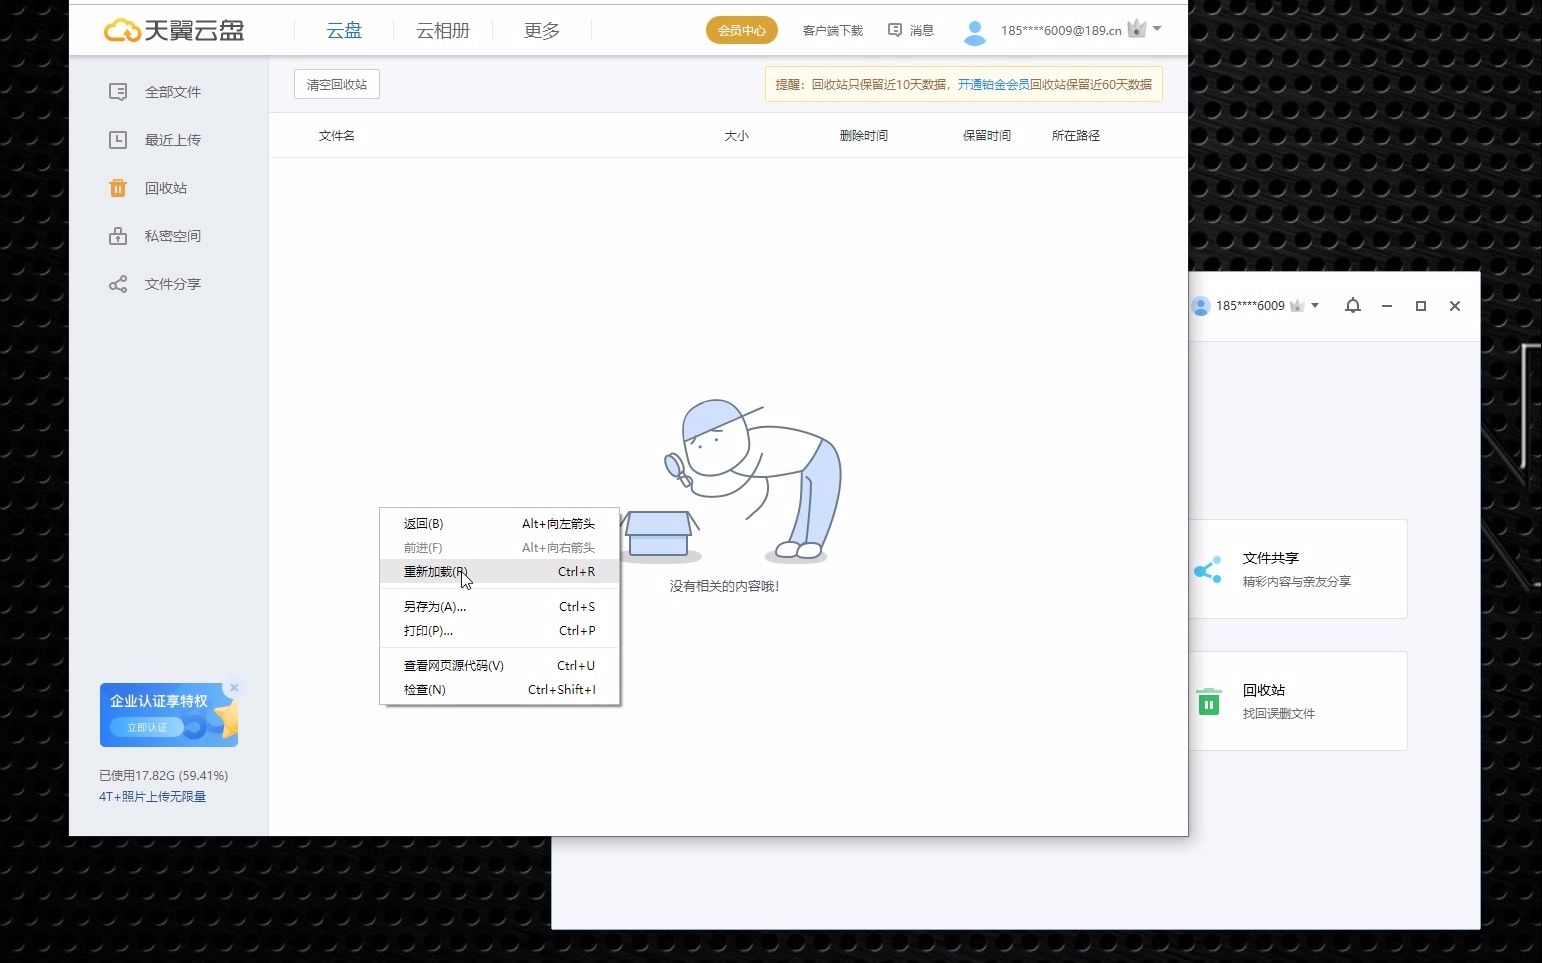The height and width of the screenshot is (963, 1542).
Task: Select 返回(B) in context menu
Action: 500,524
